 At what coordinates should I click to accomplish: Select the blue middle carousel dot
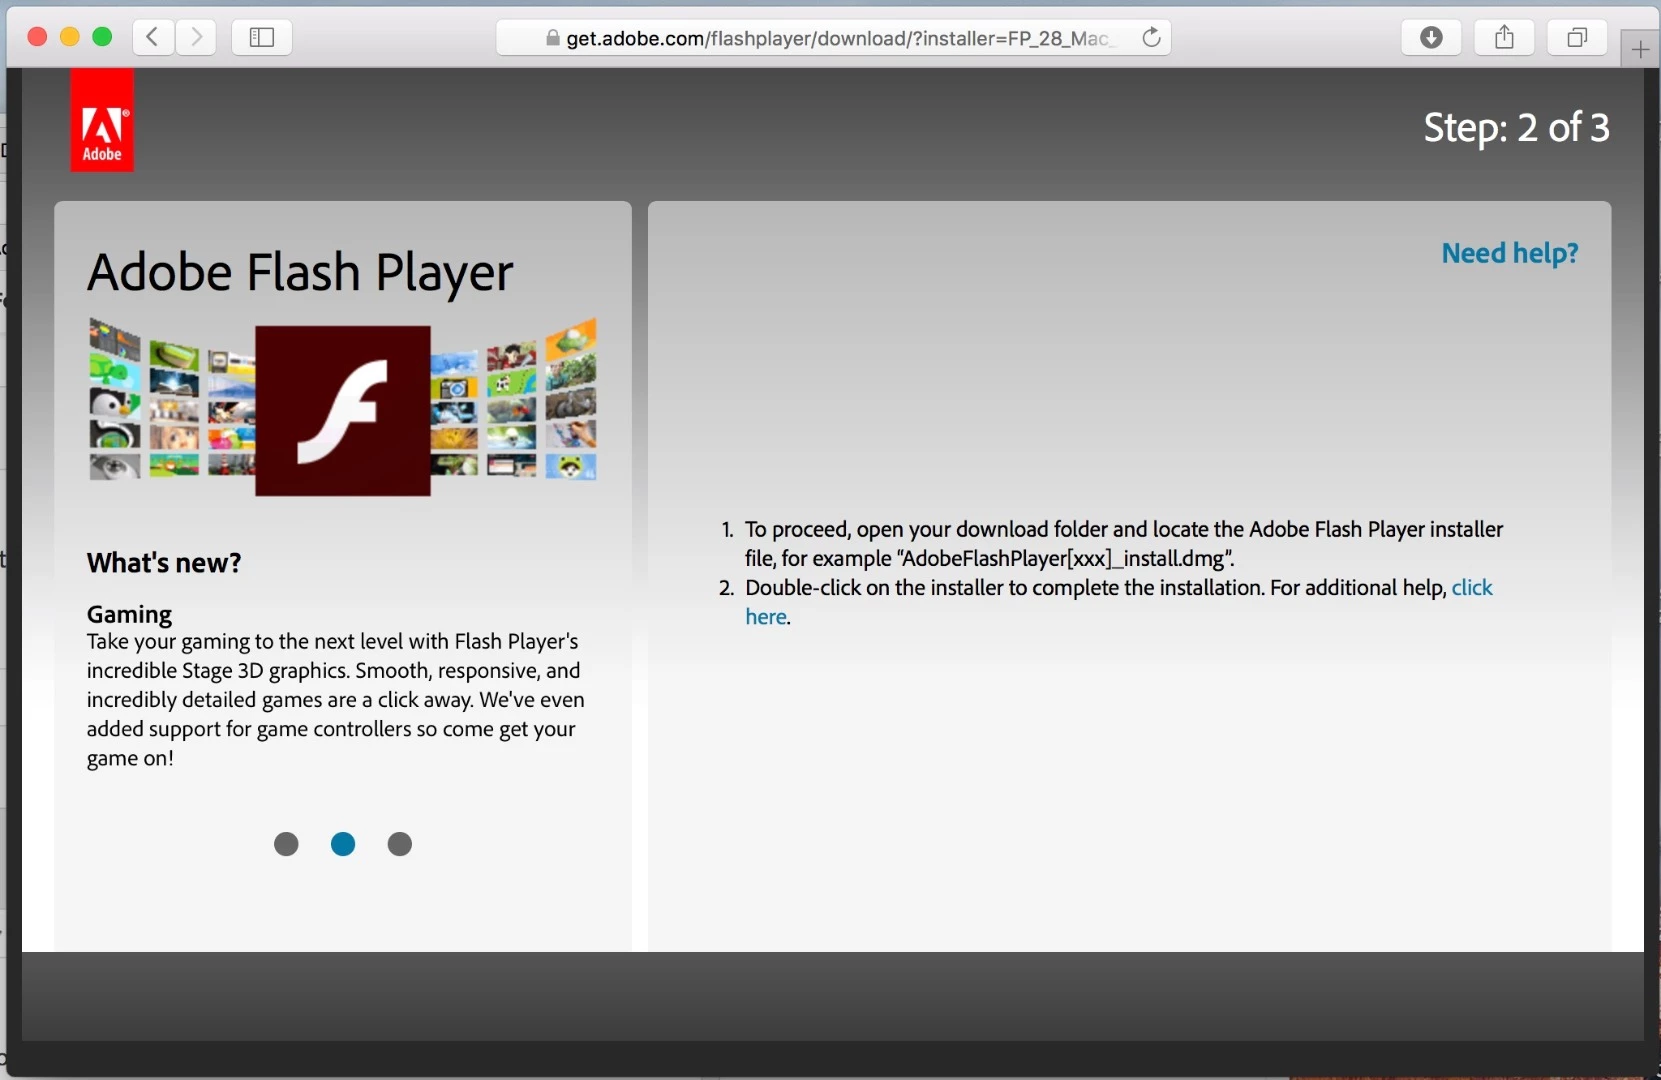click(x=343, y=844)
